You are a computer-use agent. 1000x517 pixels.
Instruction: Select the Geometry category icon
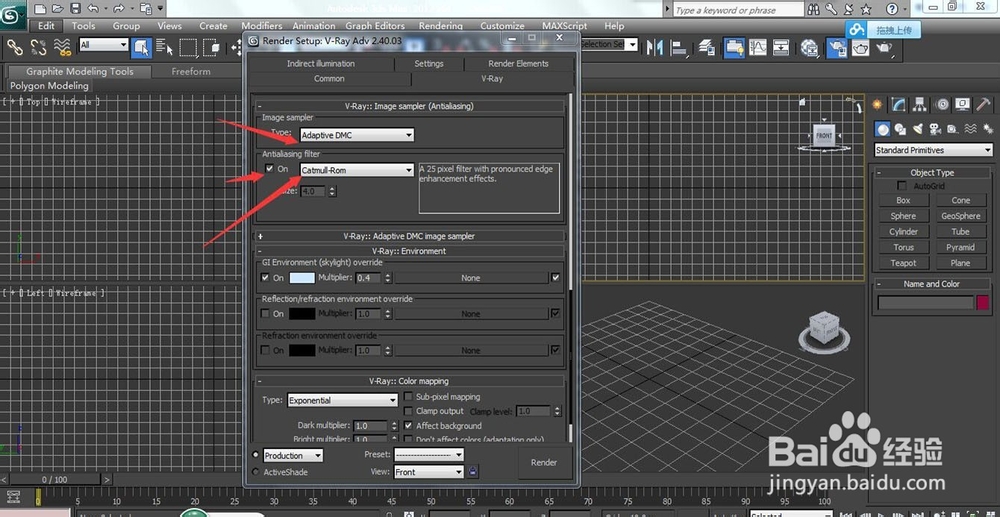[x=882, y=129]
